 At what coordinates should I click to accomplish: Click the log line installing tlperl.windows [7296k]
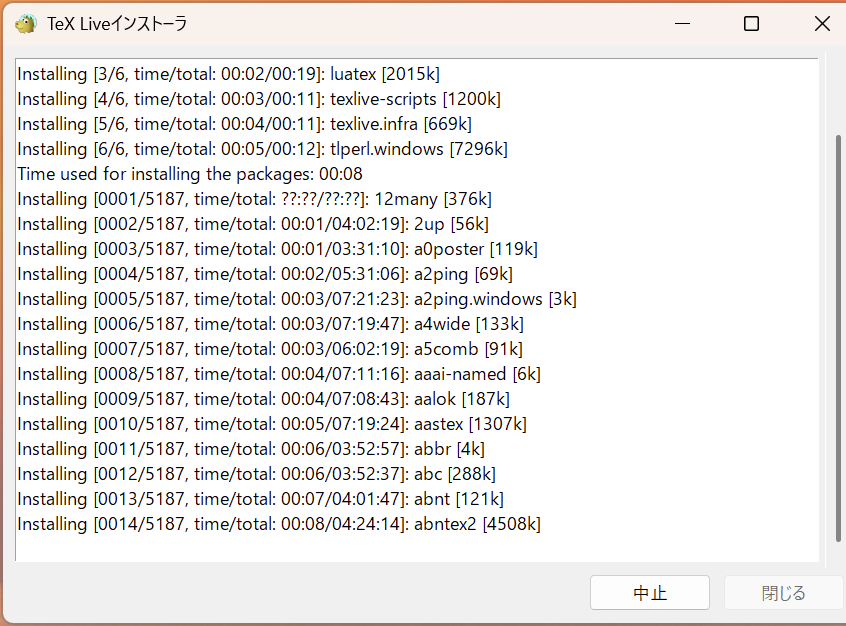tap(262, 149)
